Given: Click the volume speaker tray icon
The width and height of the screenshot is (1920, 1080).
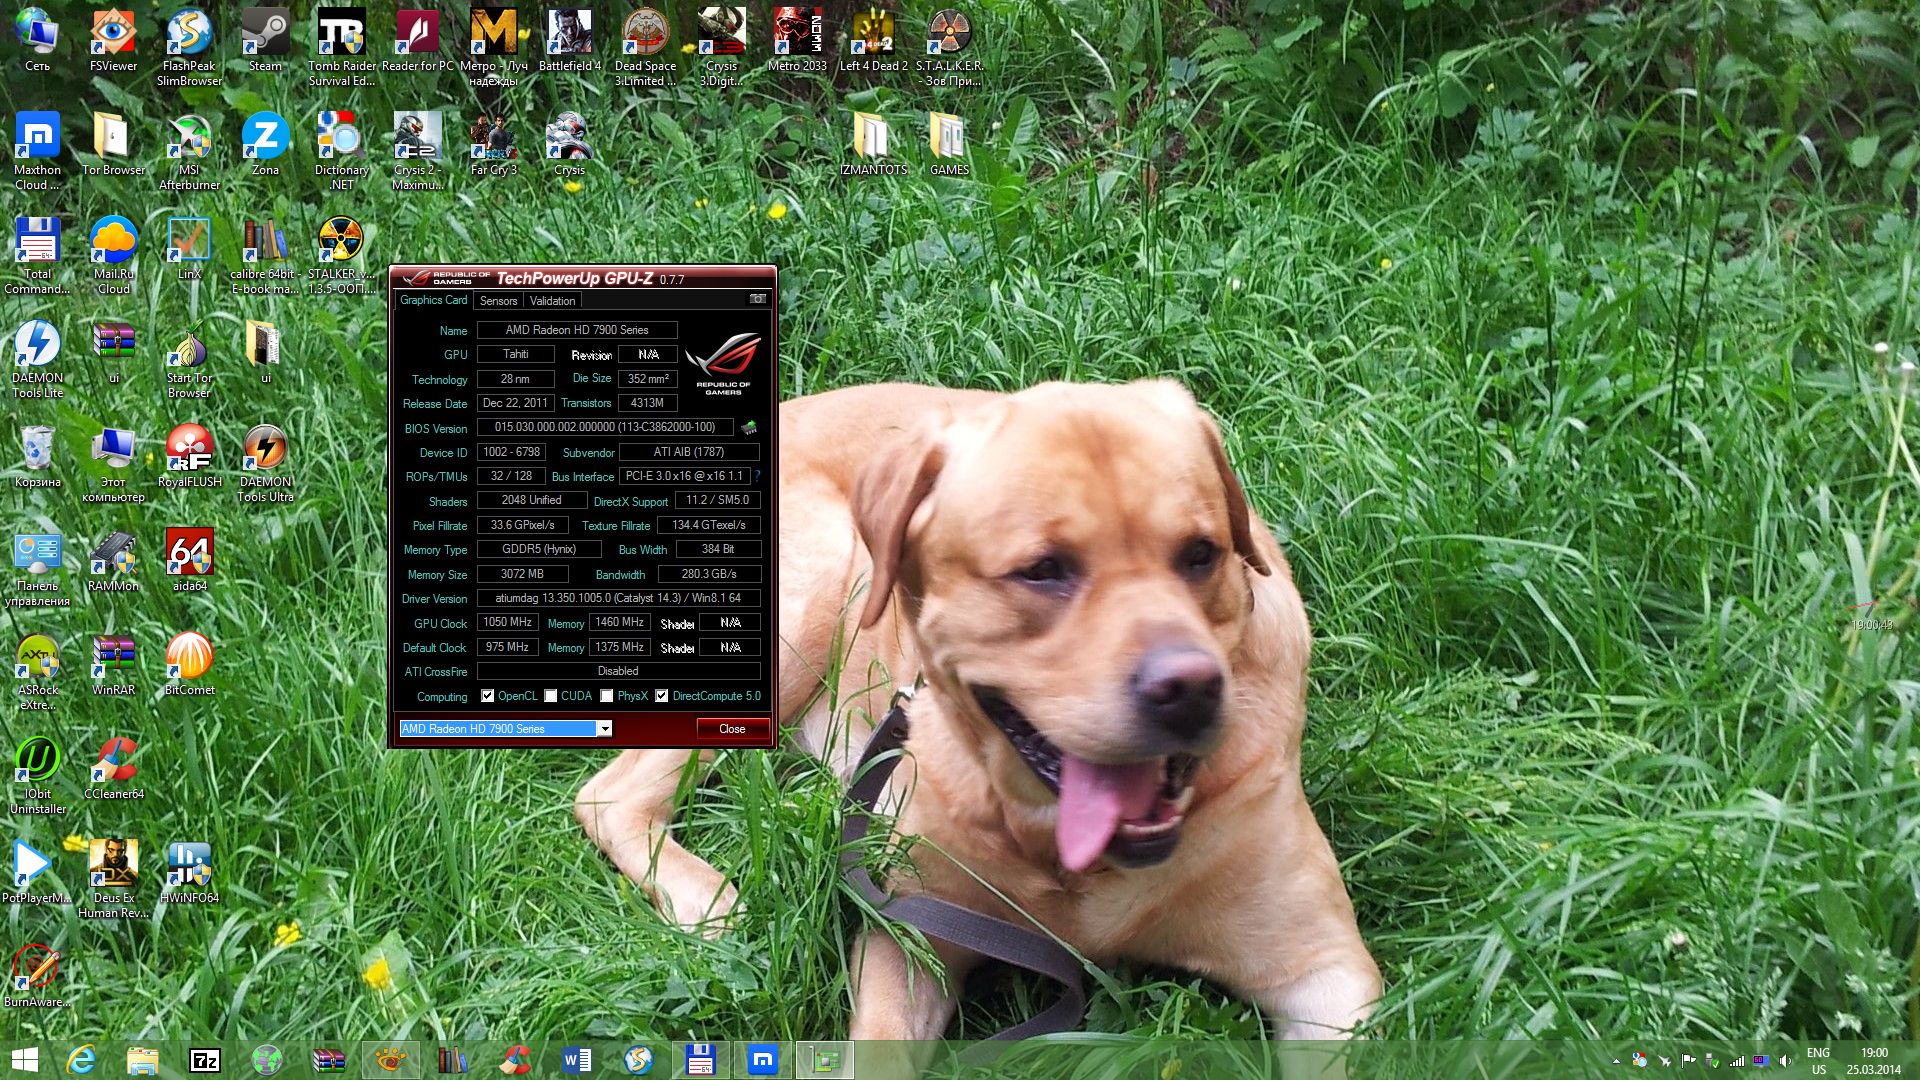Looking at the screenshot, I should pos(1785,1061).
